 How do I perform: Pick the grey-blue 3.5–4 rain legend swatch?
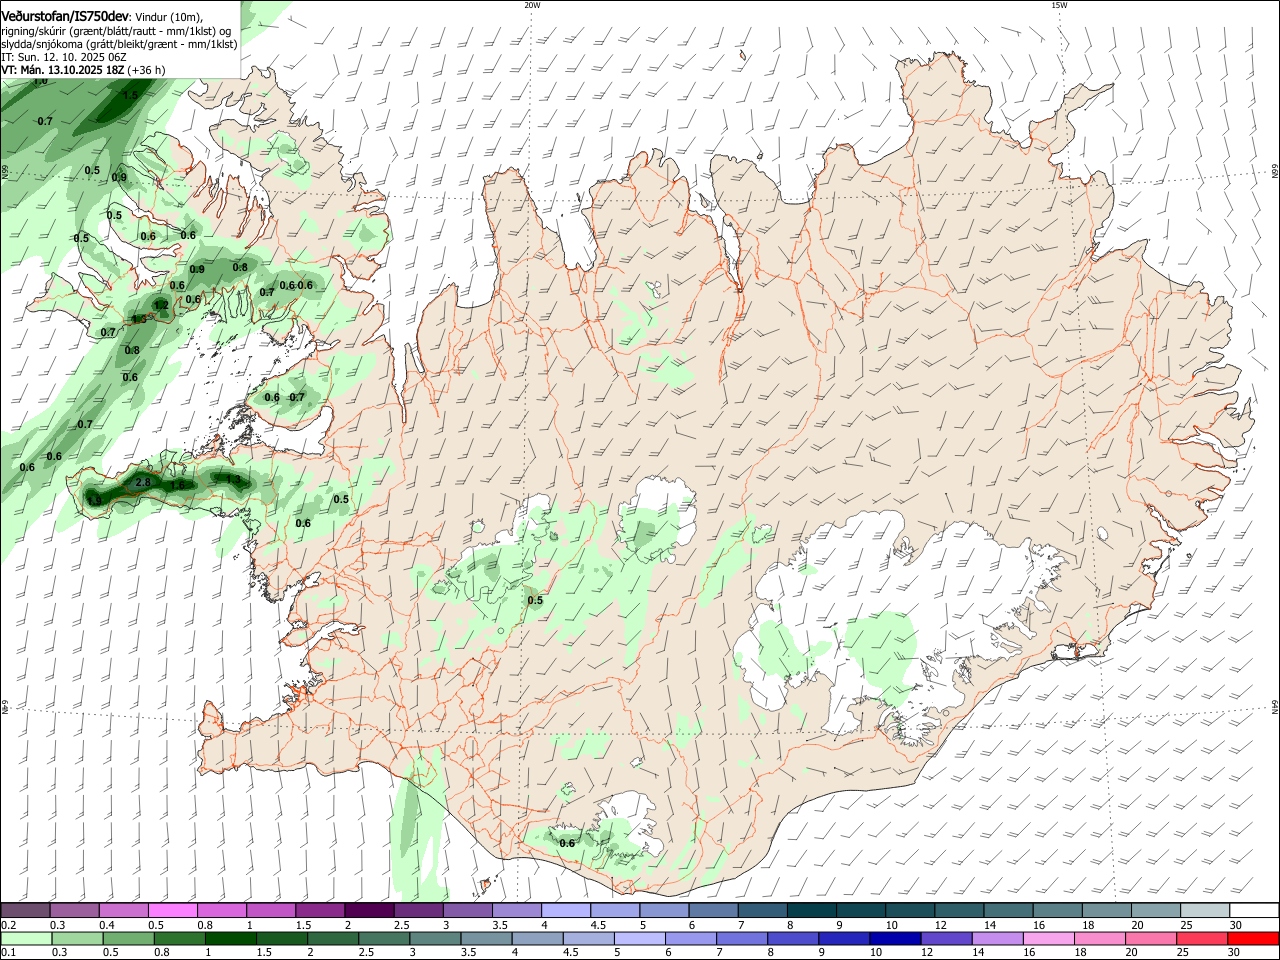point(486,938)
